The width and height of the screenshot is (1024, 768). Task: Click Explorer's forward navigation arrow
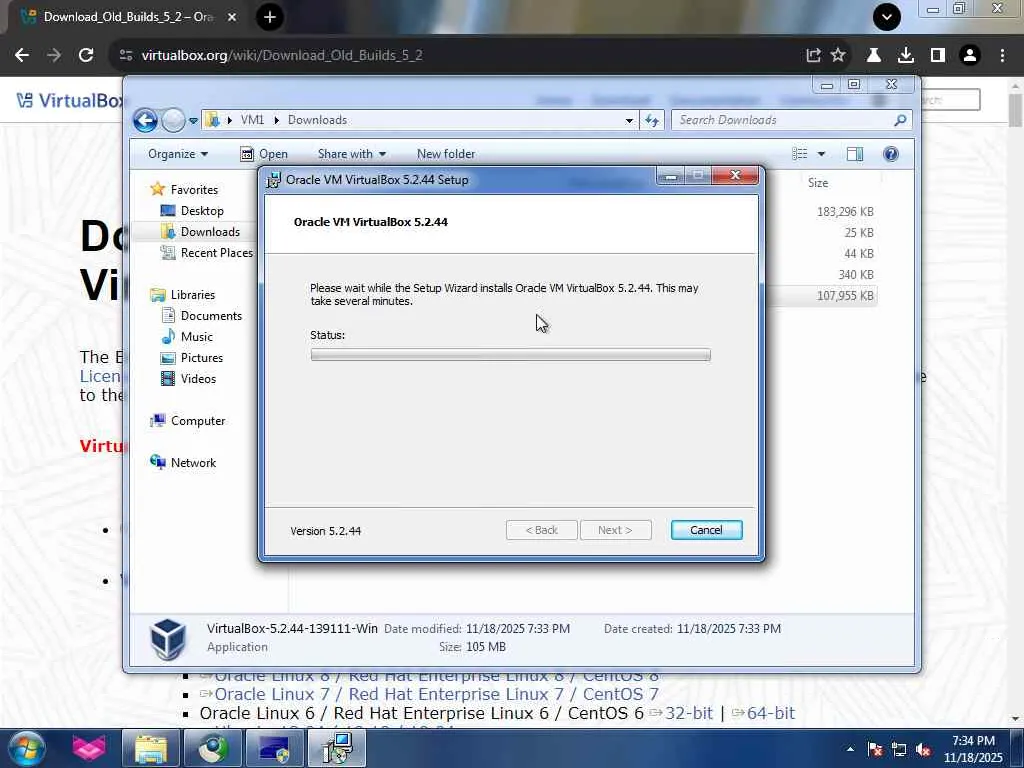tap(173, 120)
